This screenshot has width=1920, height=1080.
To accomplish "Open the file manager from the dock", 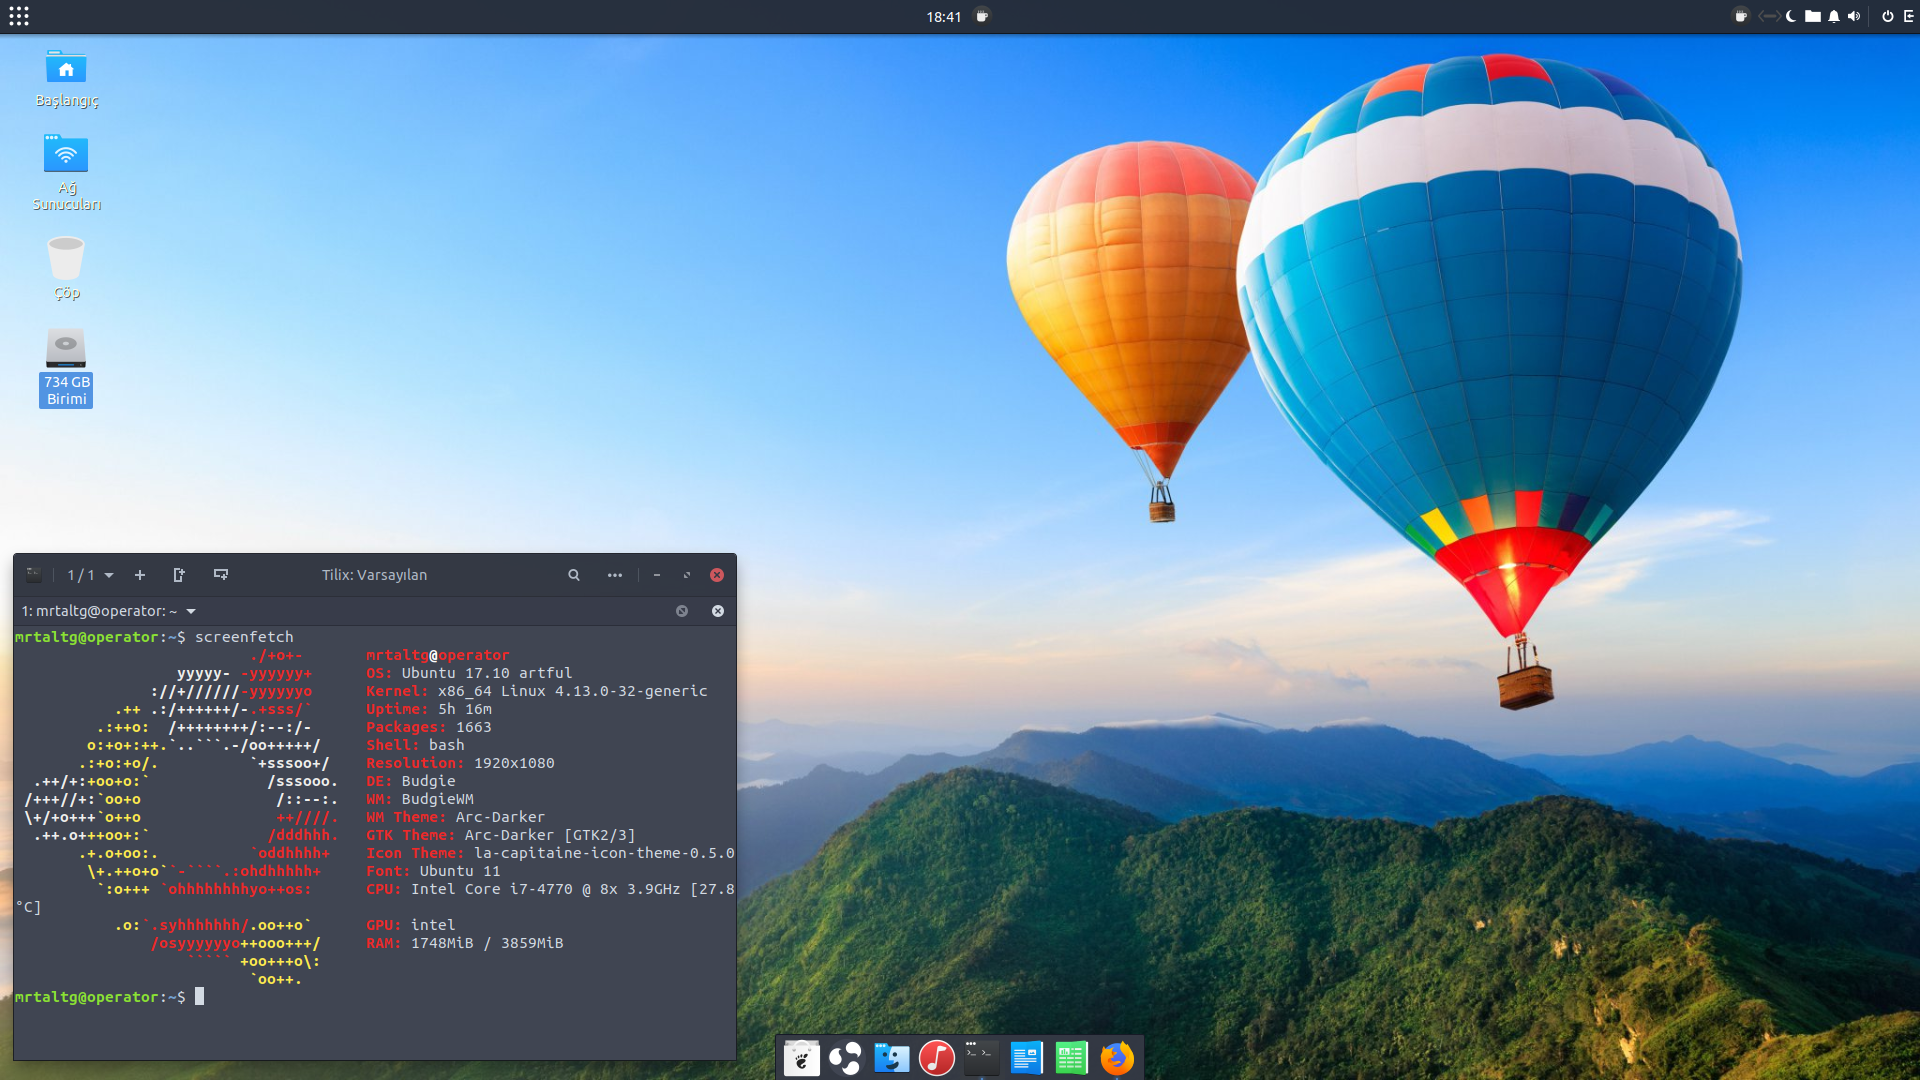I will point(891,1057).
